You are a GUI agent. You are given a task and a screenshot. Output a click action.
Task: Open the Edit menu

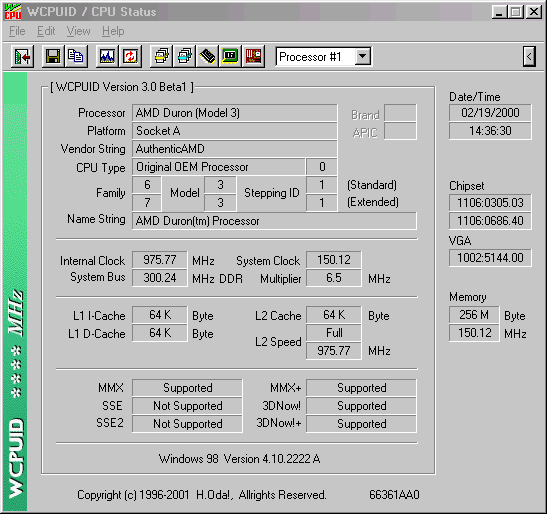point(46,31)
